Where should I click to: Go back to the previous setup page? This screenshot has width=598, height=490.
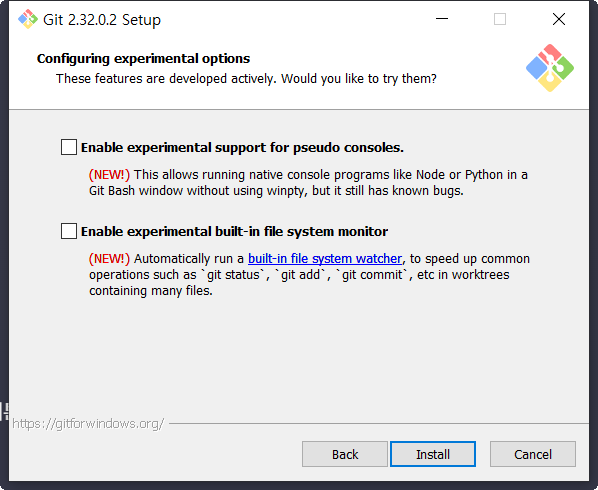(x=345, y=454)
